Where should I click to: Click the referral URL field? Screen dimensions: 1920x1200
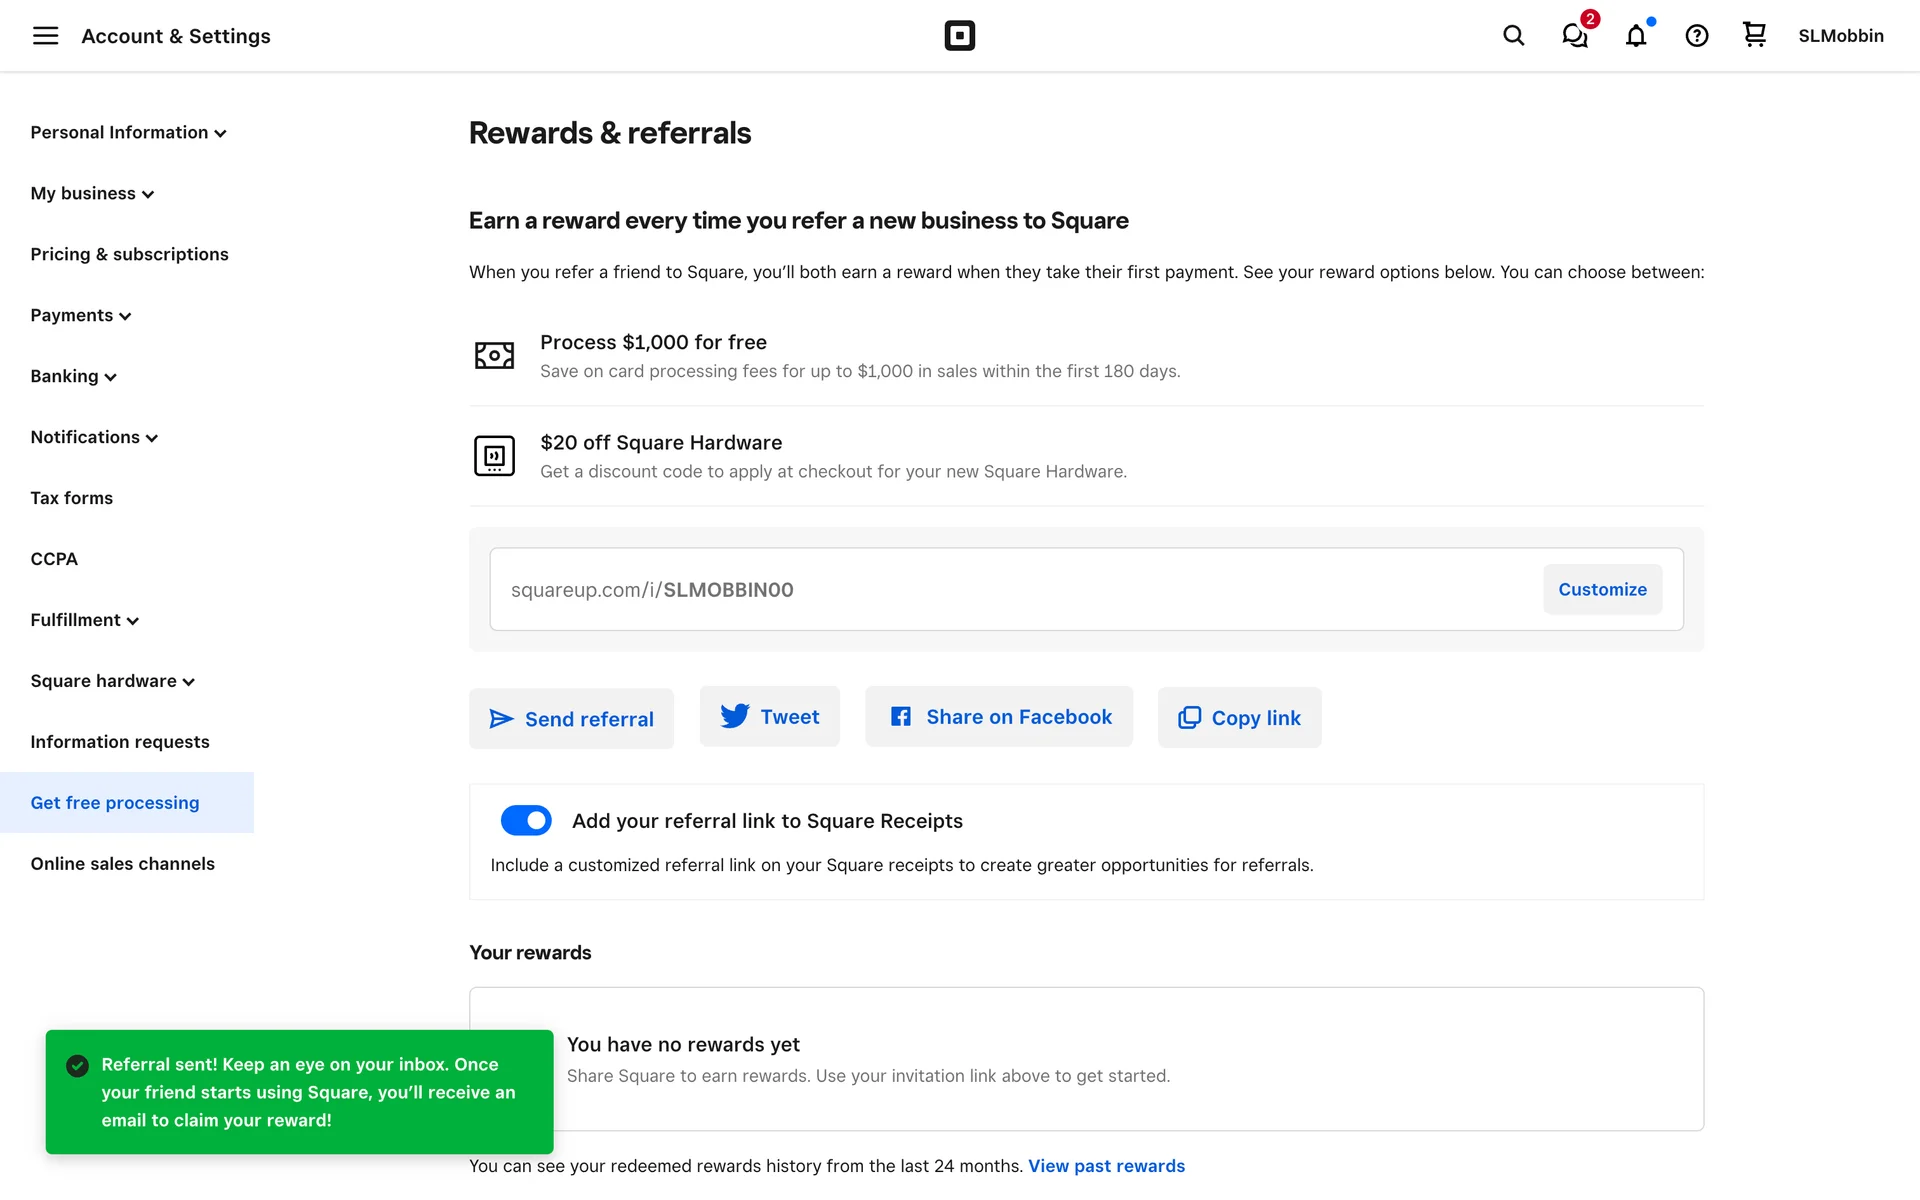1000,590
